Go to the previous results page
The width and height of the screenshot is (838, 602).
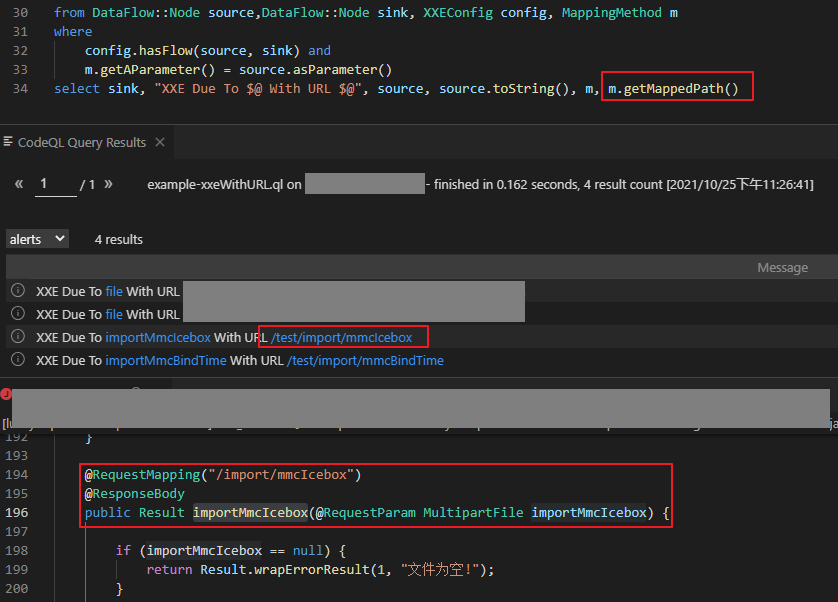click(x=19, y=184)
